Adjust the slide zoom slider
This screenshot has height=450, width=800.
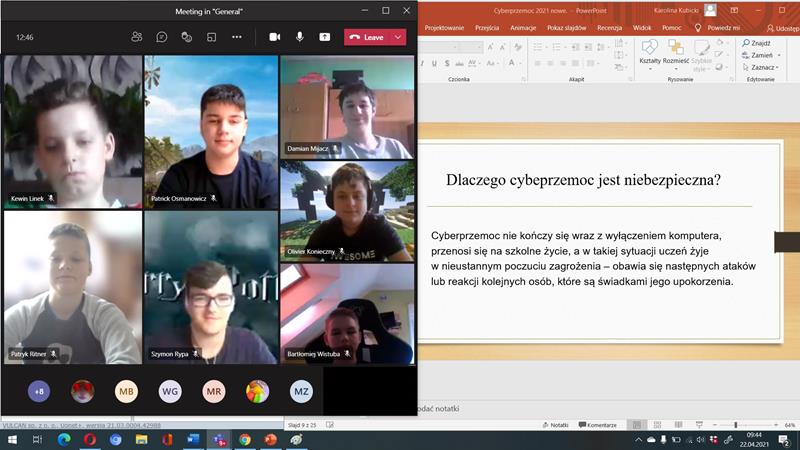(736, 425)
